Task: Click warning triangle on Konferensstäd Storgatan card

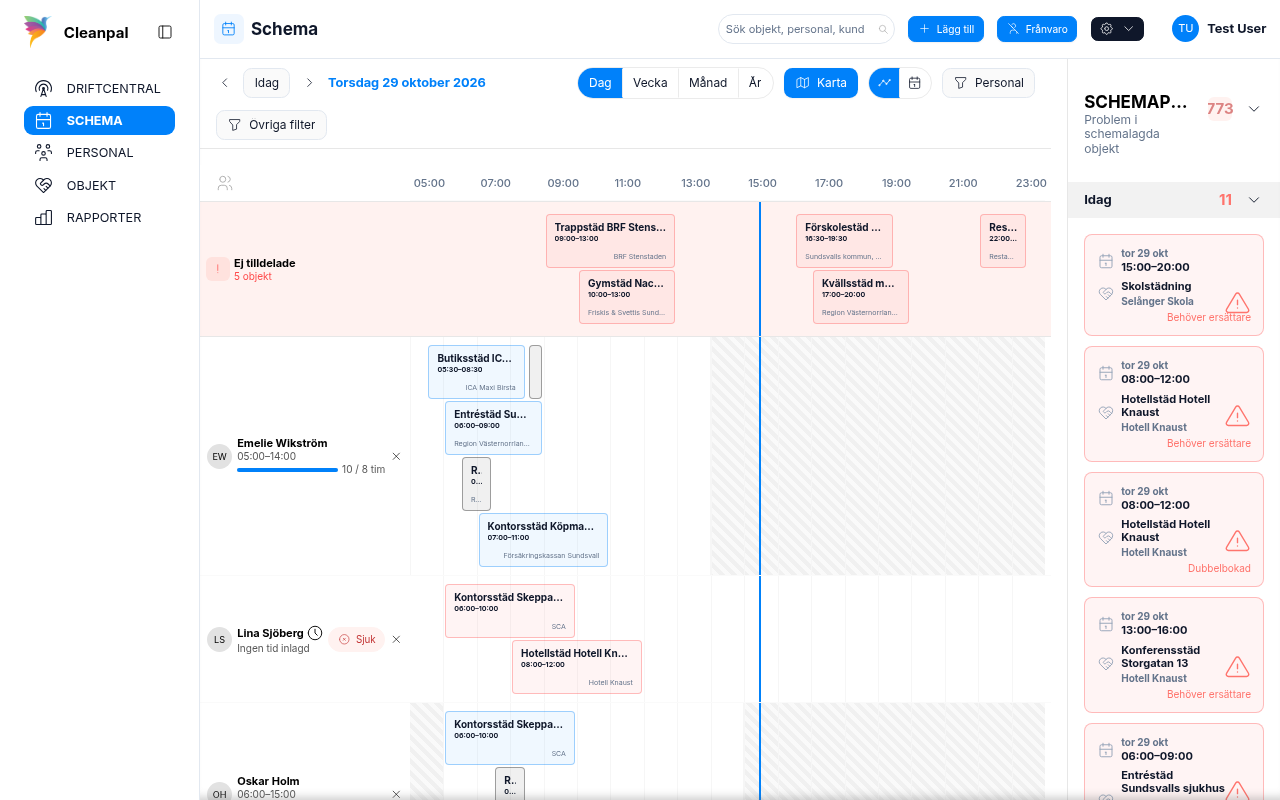Action: 1237,666
